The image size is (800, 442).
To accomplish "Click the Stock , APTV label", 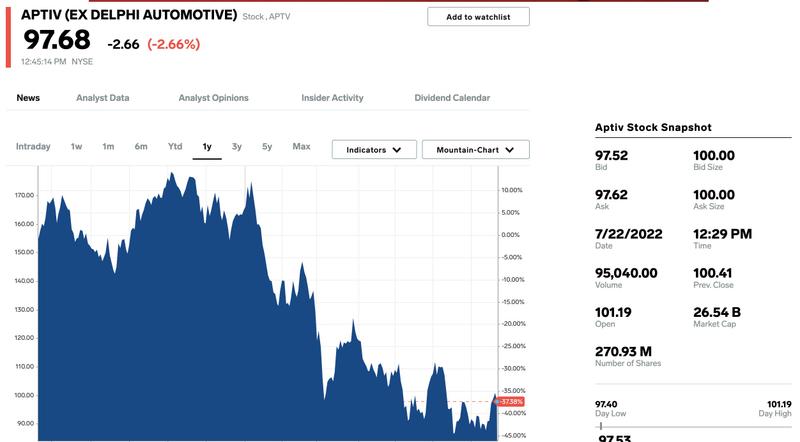I will pyautogui.click(x=266, y=17).
